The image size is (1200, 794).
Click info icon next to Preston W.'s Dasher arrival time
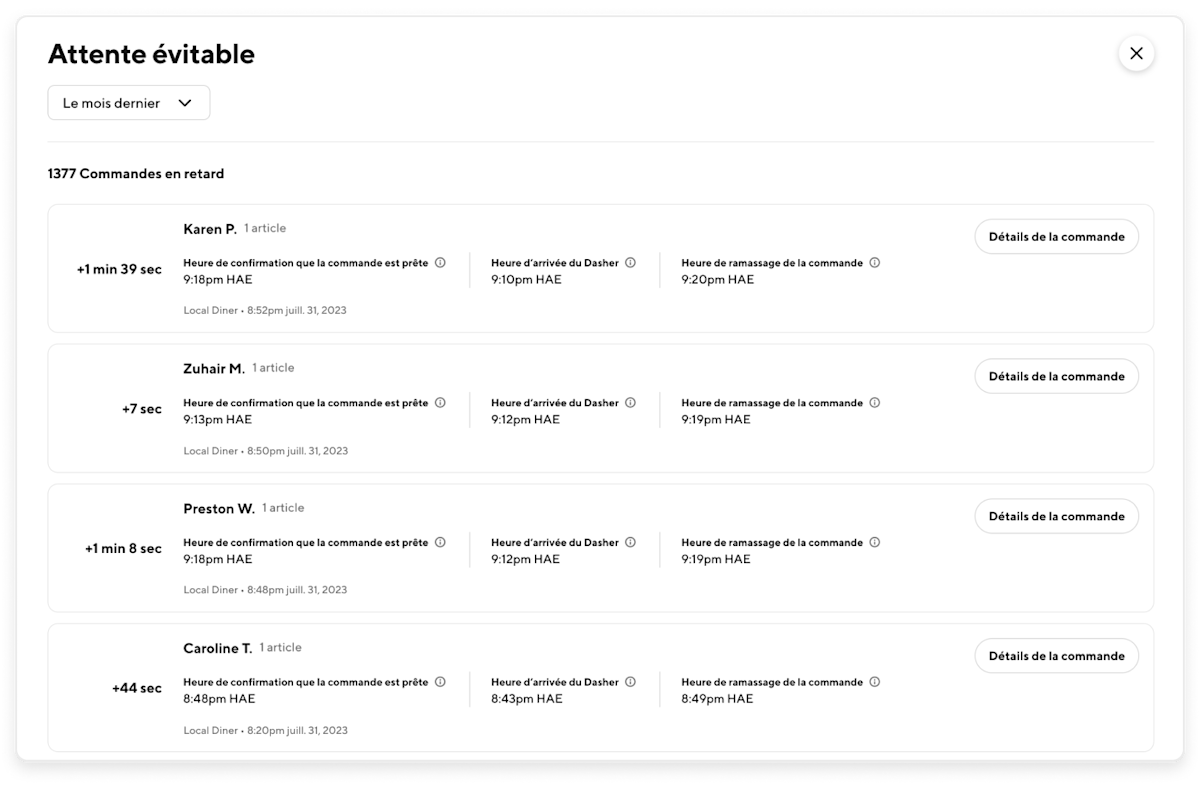[x=630, y=542]
